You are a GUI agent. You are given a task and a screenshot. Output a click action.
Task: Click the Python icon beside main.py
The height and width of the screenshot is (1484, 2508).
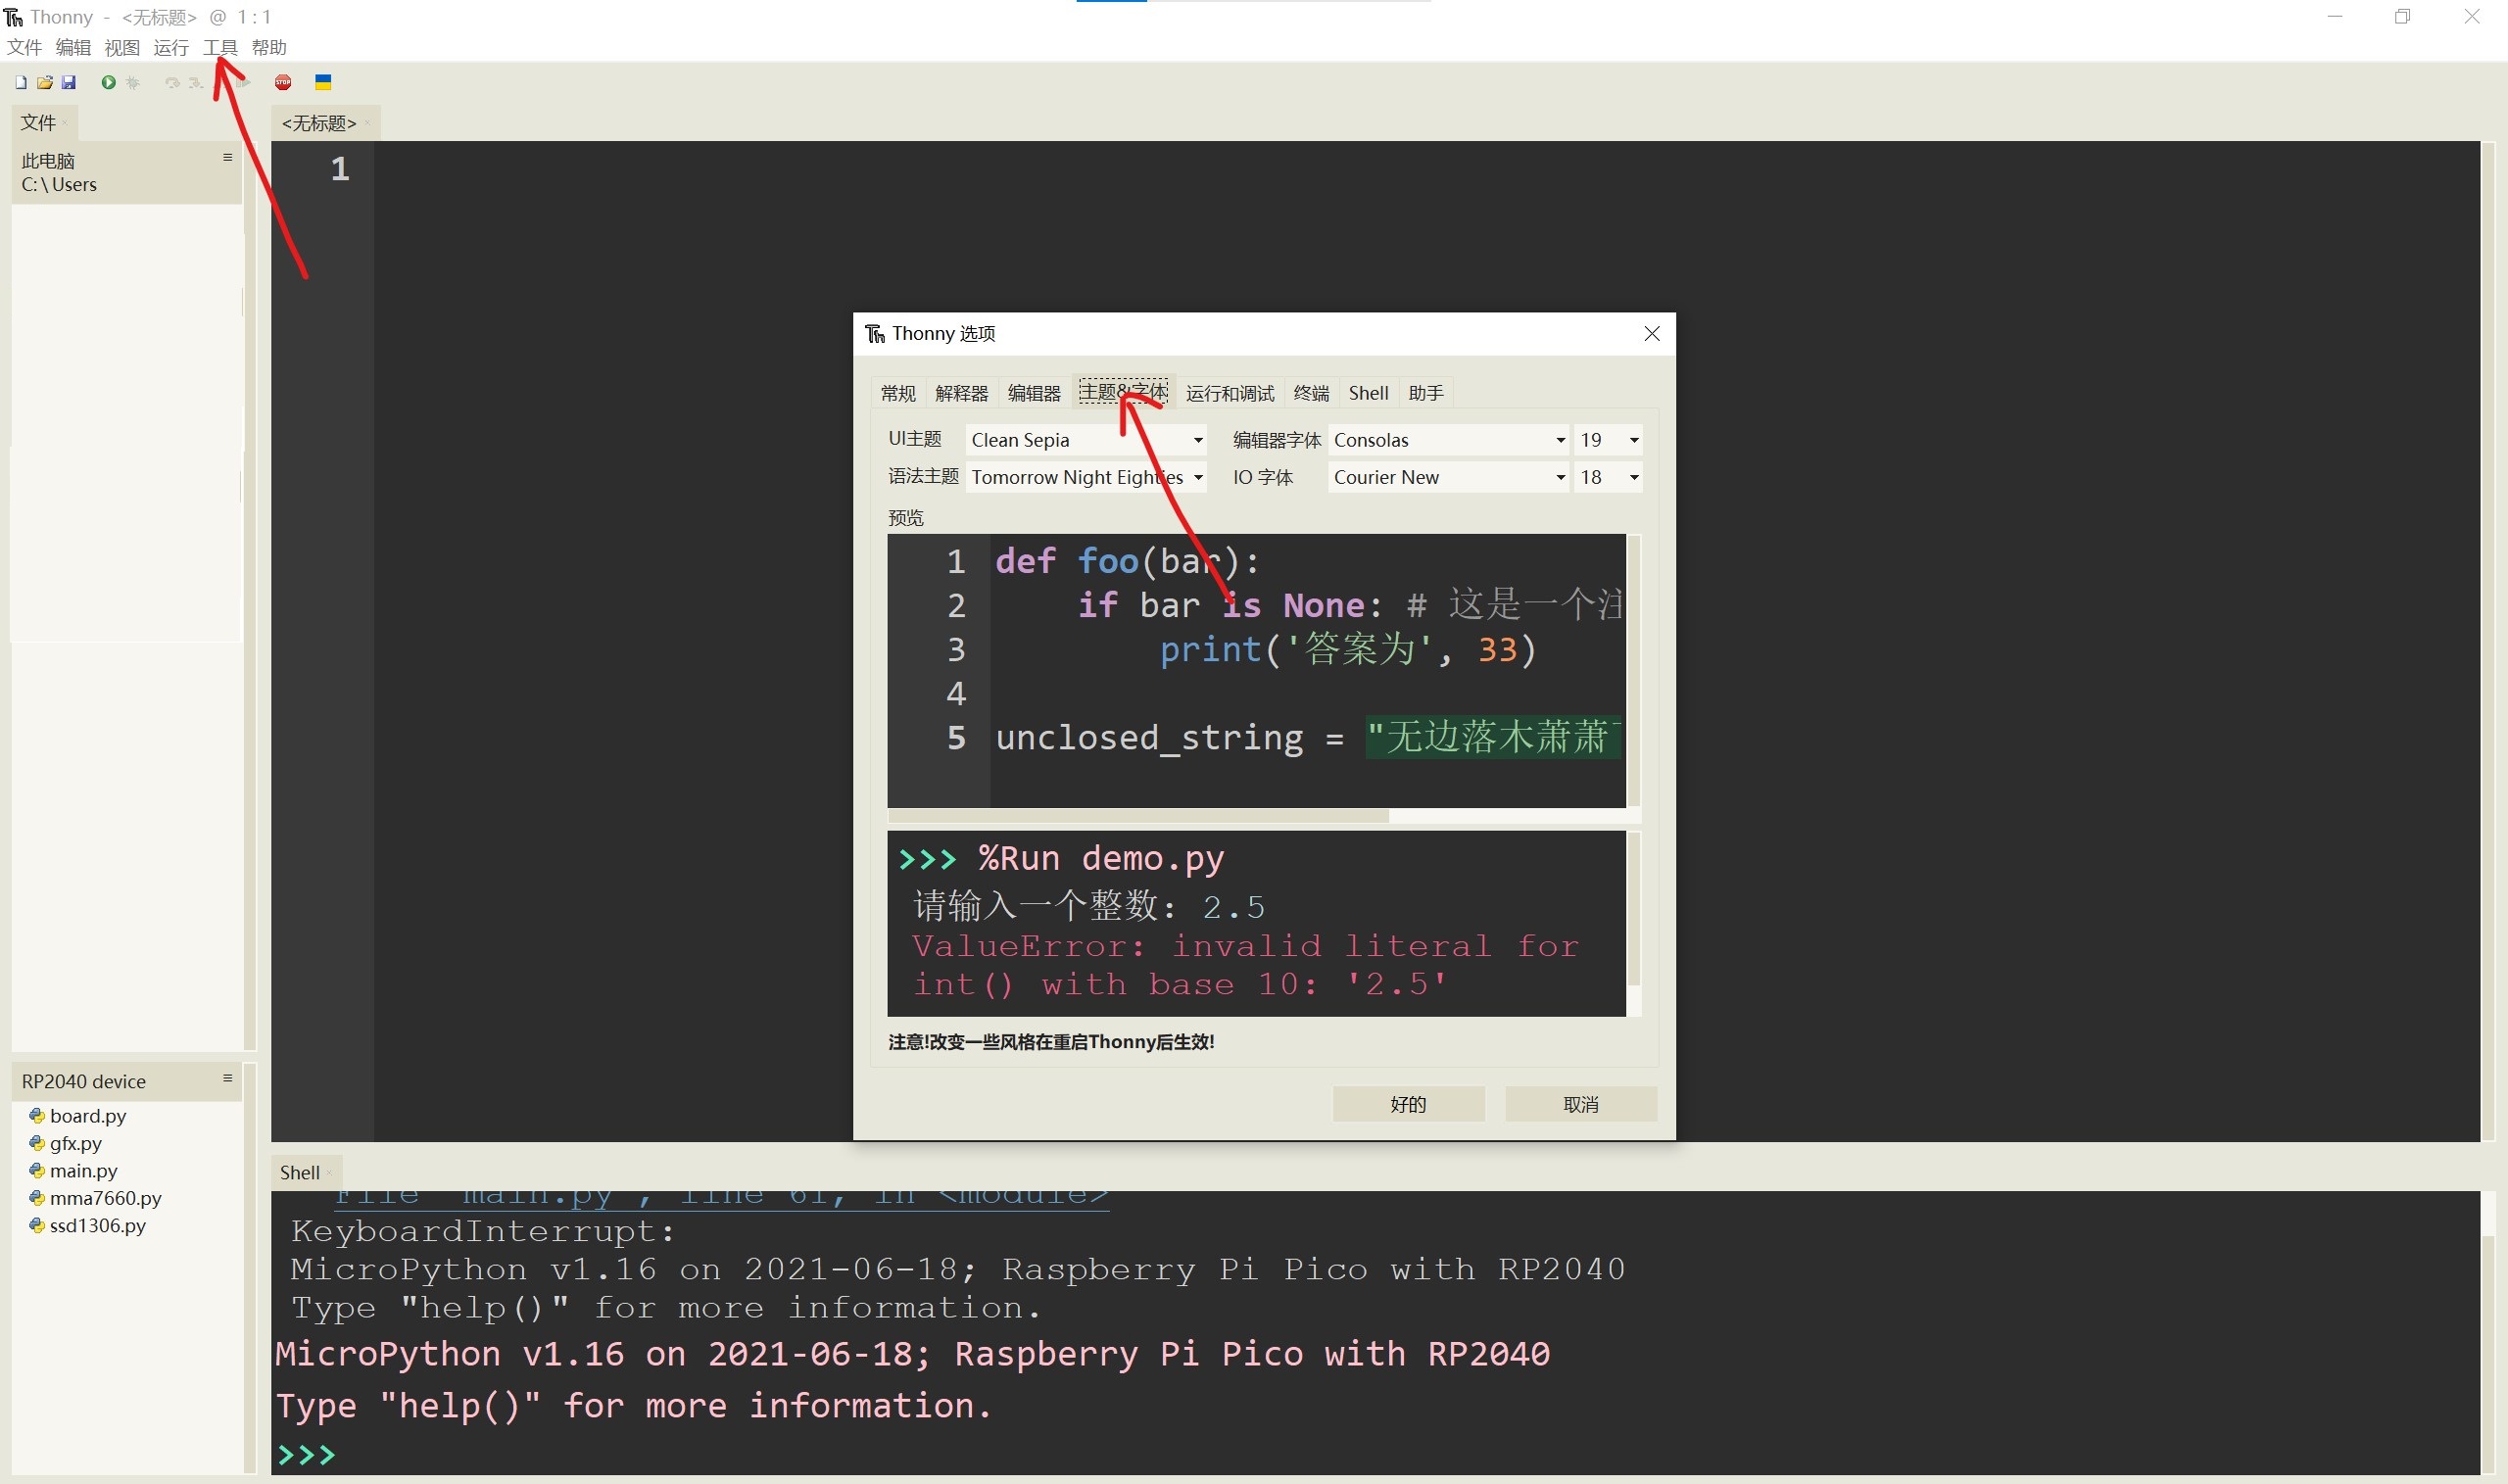(37, 1170)
